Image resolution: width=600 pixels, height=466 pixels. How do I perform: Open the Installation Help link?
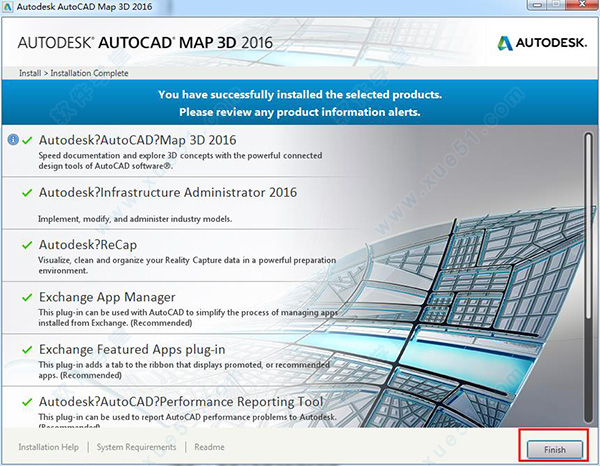[49, 447]
